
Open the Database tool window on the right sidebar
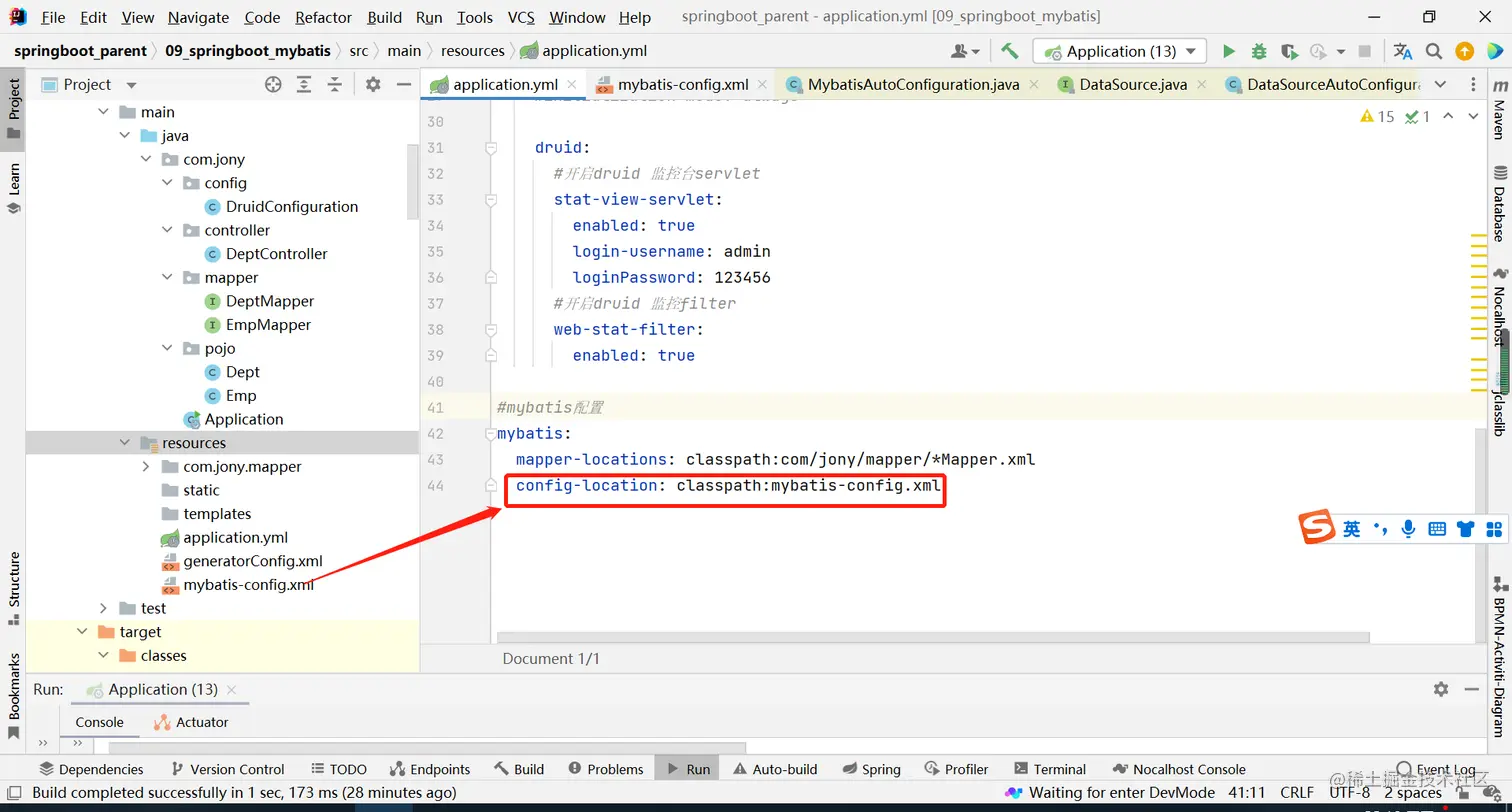pos(1498,205)
